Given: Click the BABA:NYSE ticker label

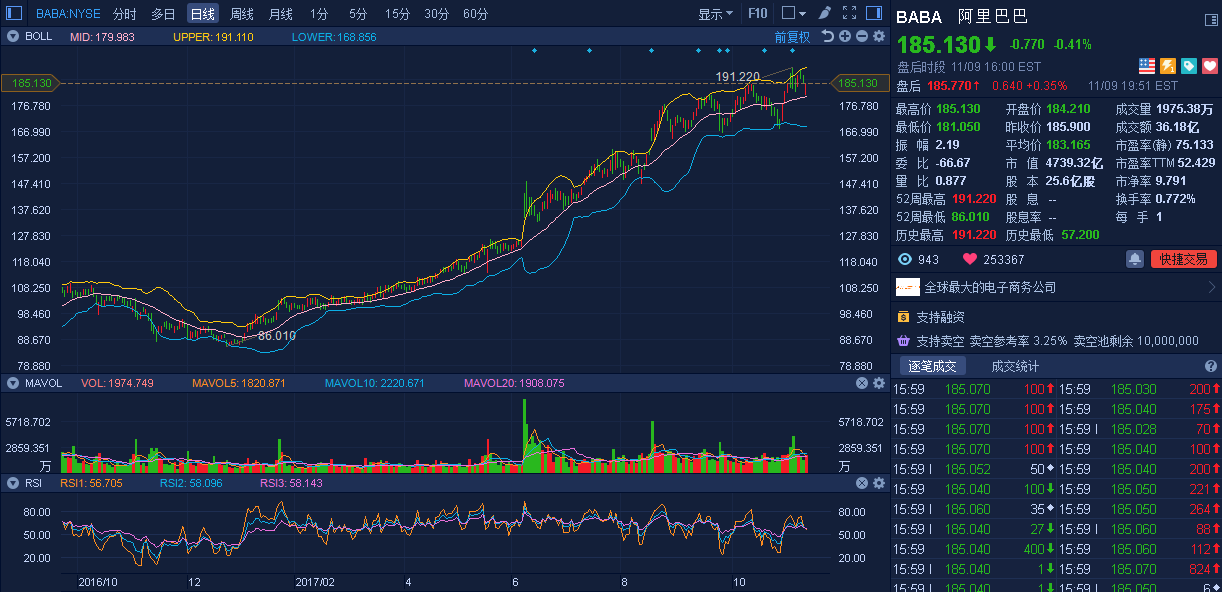Looking at the screenshot, I should [x=68, y=14].
